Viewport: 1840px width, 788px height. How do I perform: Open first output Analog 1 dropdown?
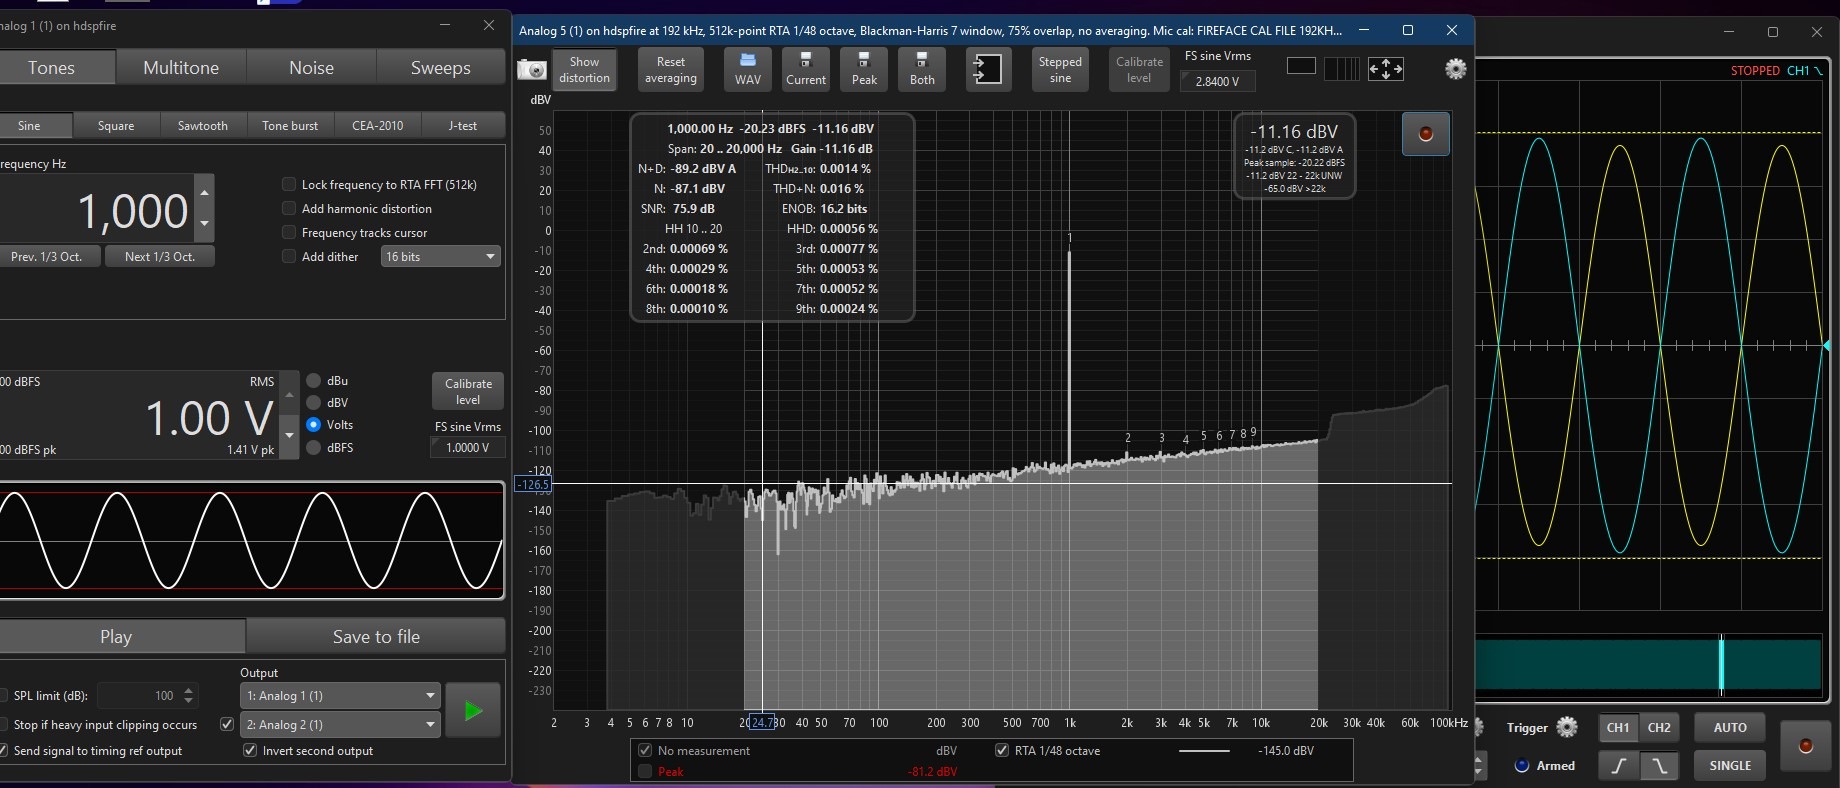click(x=340, y=695)
